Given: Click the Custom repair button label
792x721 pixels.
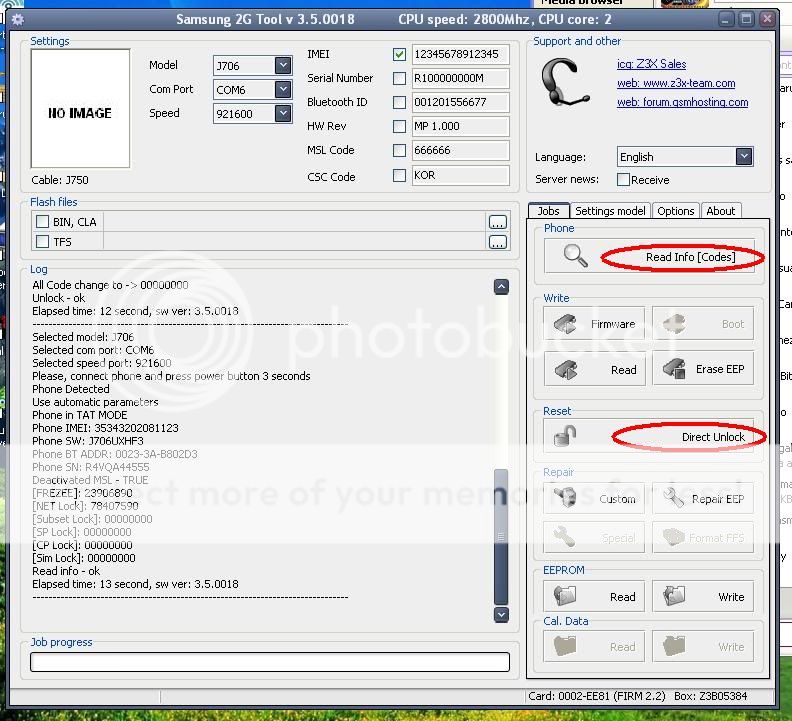Looking at the screenshot, I should coord(617,499).
